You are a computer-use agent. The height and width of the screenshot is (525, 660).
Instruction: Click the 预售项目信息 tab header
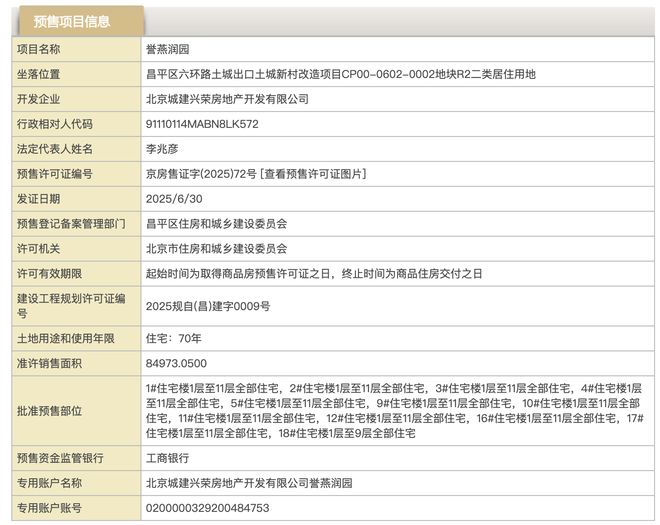[x=72, y=21]
